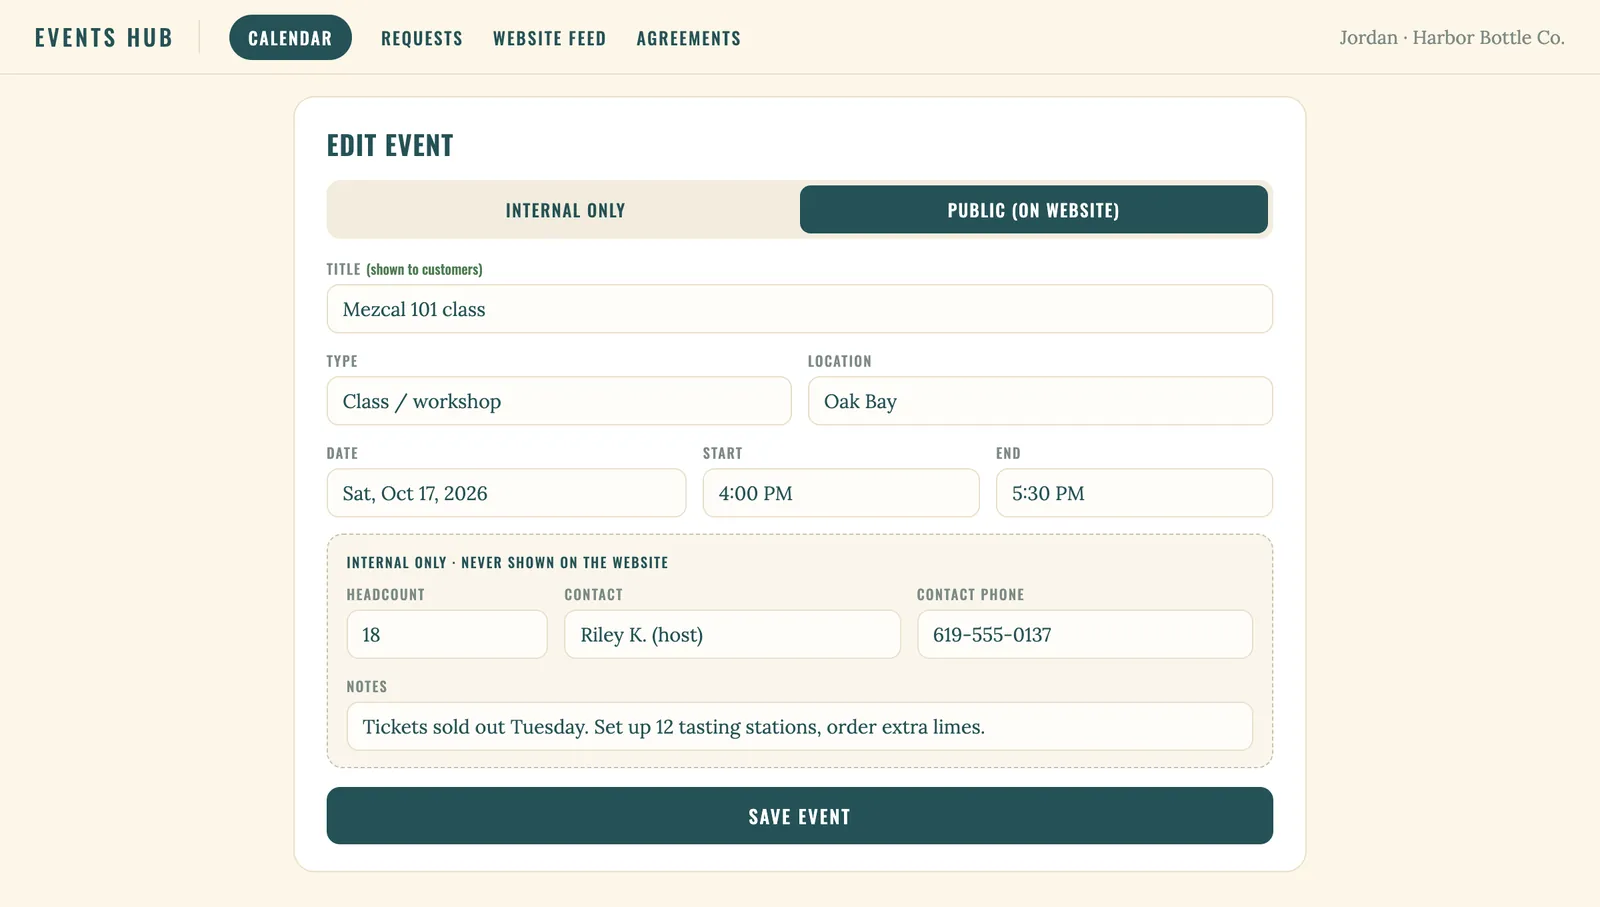This screenshot has width=1600, height=907.
Task: Change the Start time field 4:00 PM
Action: pos(841,493)
